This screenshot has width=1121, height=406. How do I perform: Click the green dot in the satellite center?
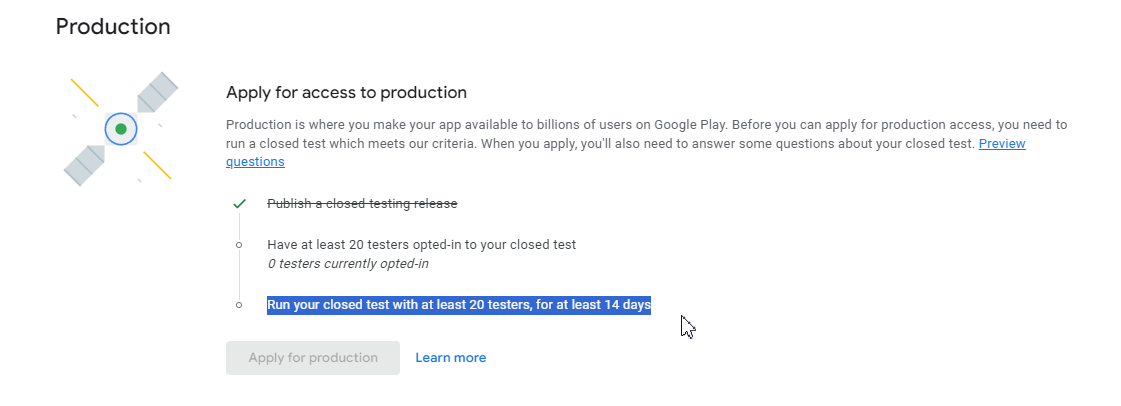[x=121, y=129]
